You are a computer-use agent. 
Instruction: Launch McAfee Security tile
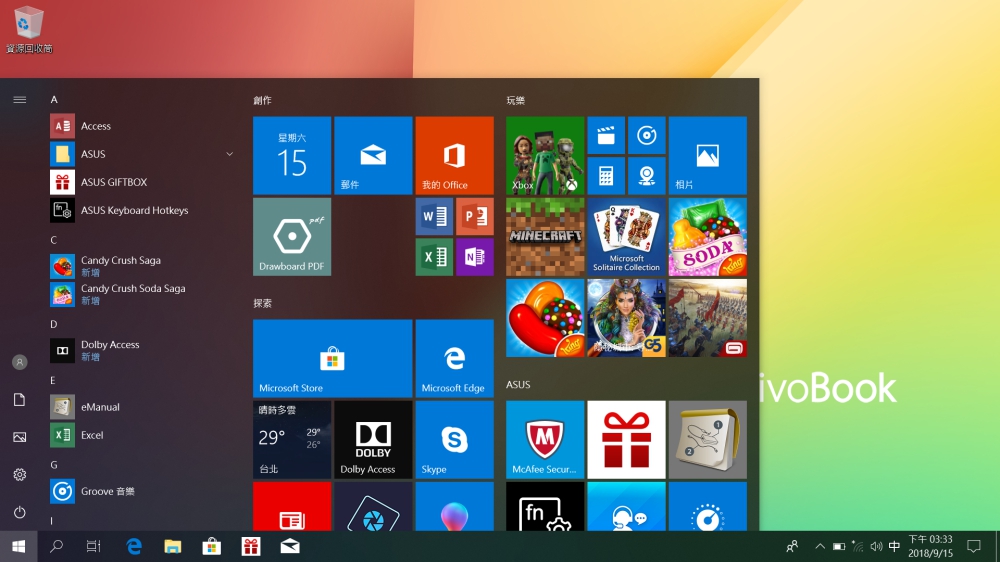click(x=545, y=440)
